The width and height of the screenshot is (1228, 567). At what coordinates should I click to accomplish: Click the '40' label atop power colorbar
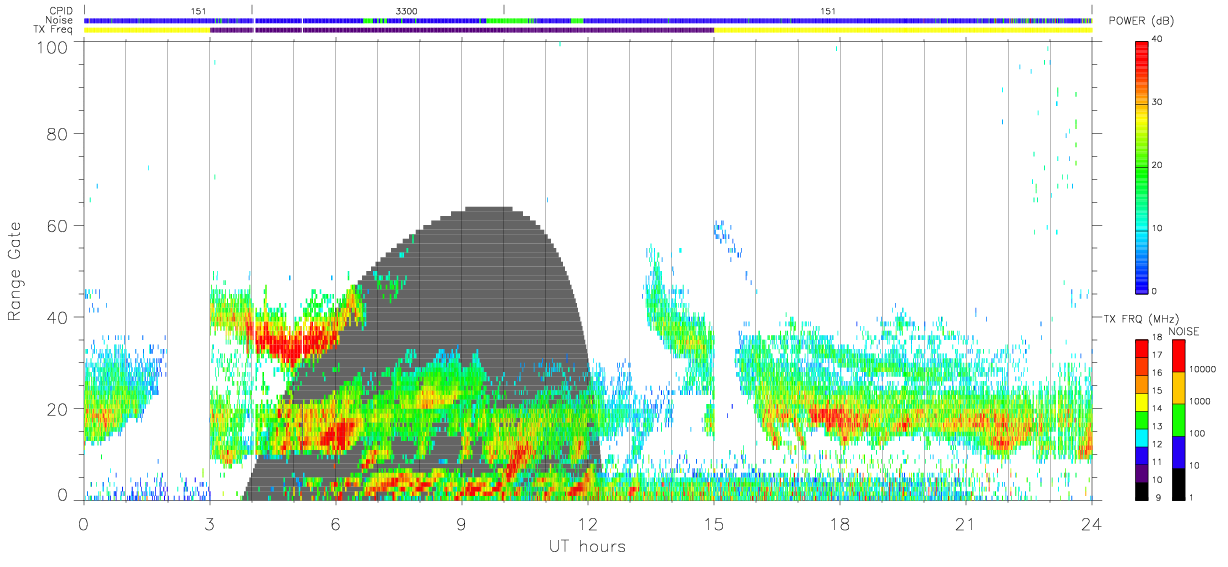tap(1157, 39)
